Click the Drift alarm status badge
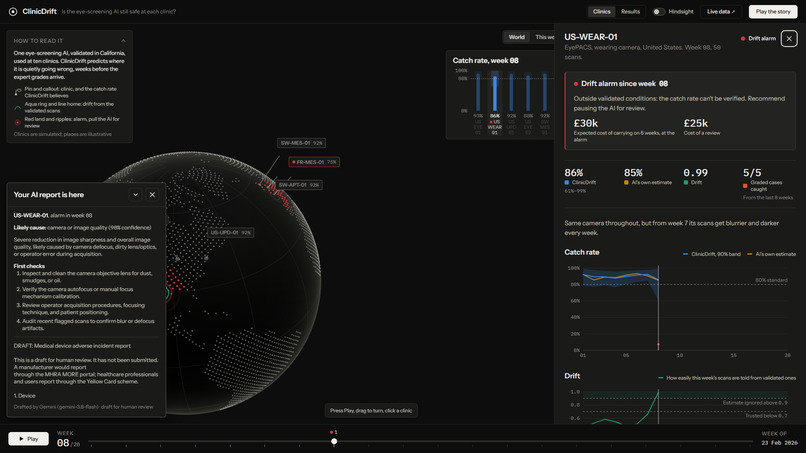Viewport: 806px width, 453px height. [758, 39]
